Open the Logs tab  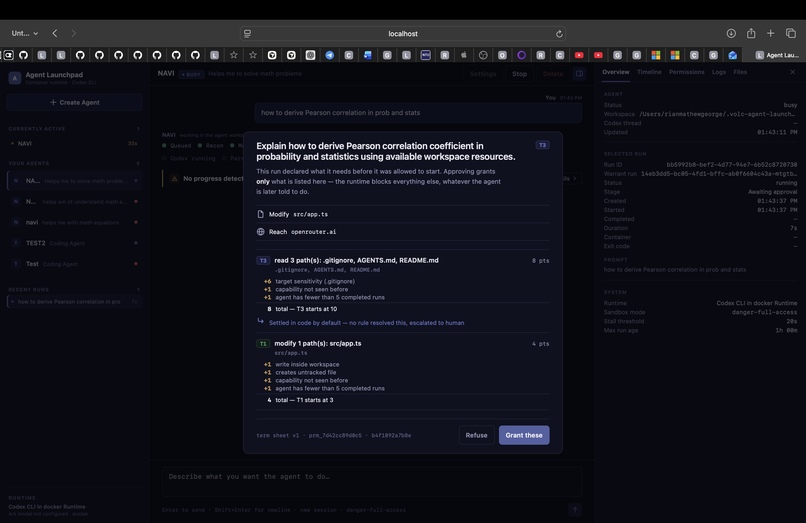click(719, 72)
